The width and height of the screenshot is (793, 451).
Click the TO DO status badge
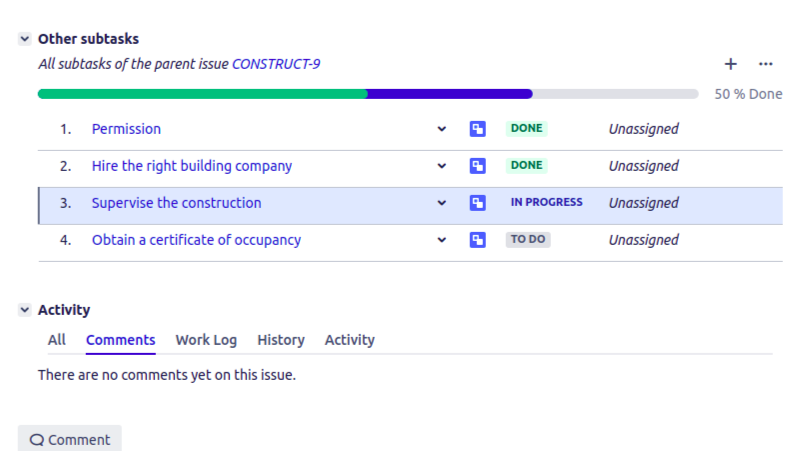[x=528, y=240]
